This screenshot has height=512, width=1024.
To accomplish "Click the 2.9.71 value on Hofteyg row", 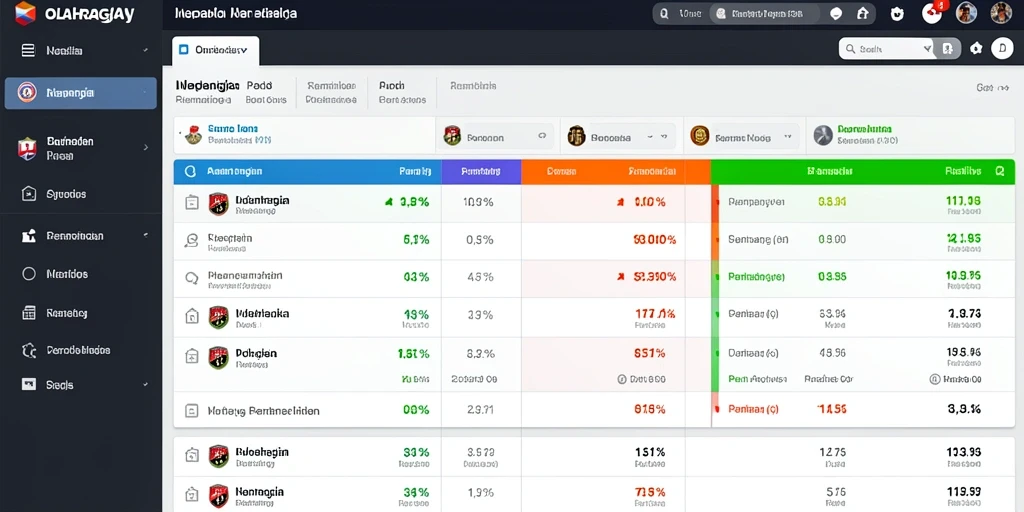I will coord(480,410).
